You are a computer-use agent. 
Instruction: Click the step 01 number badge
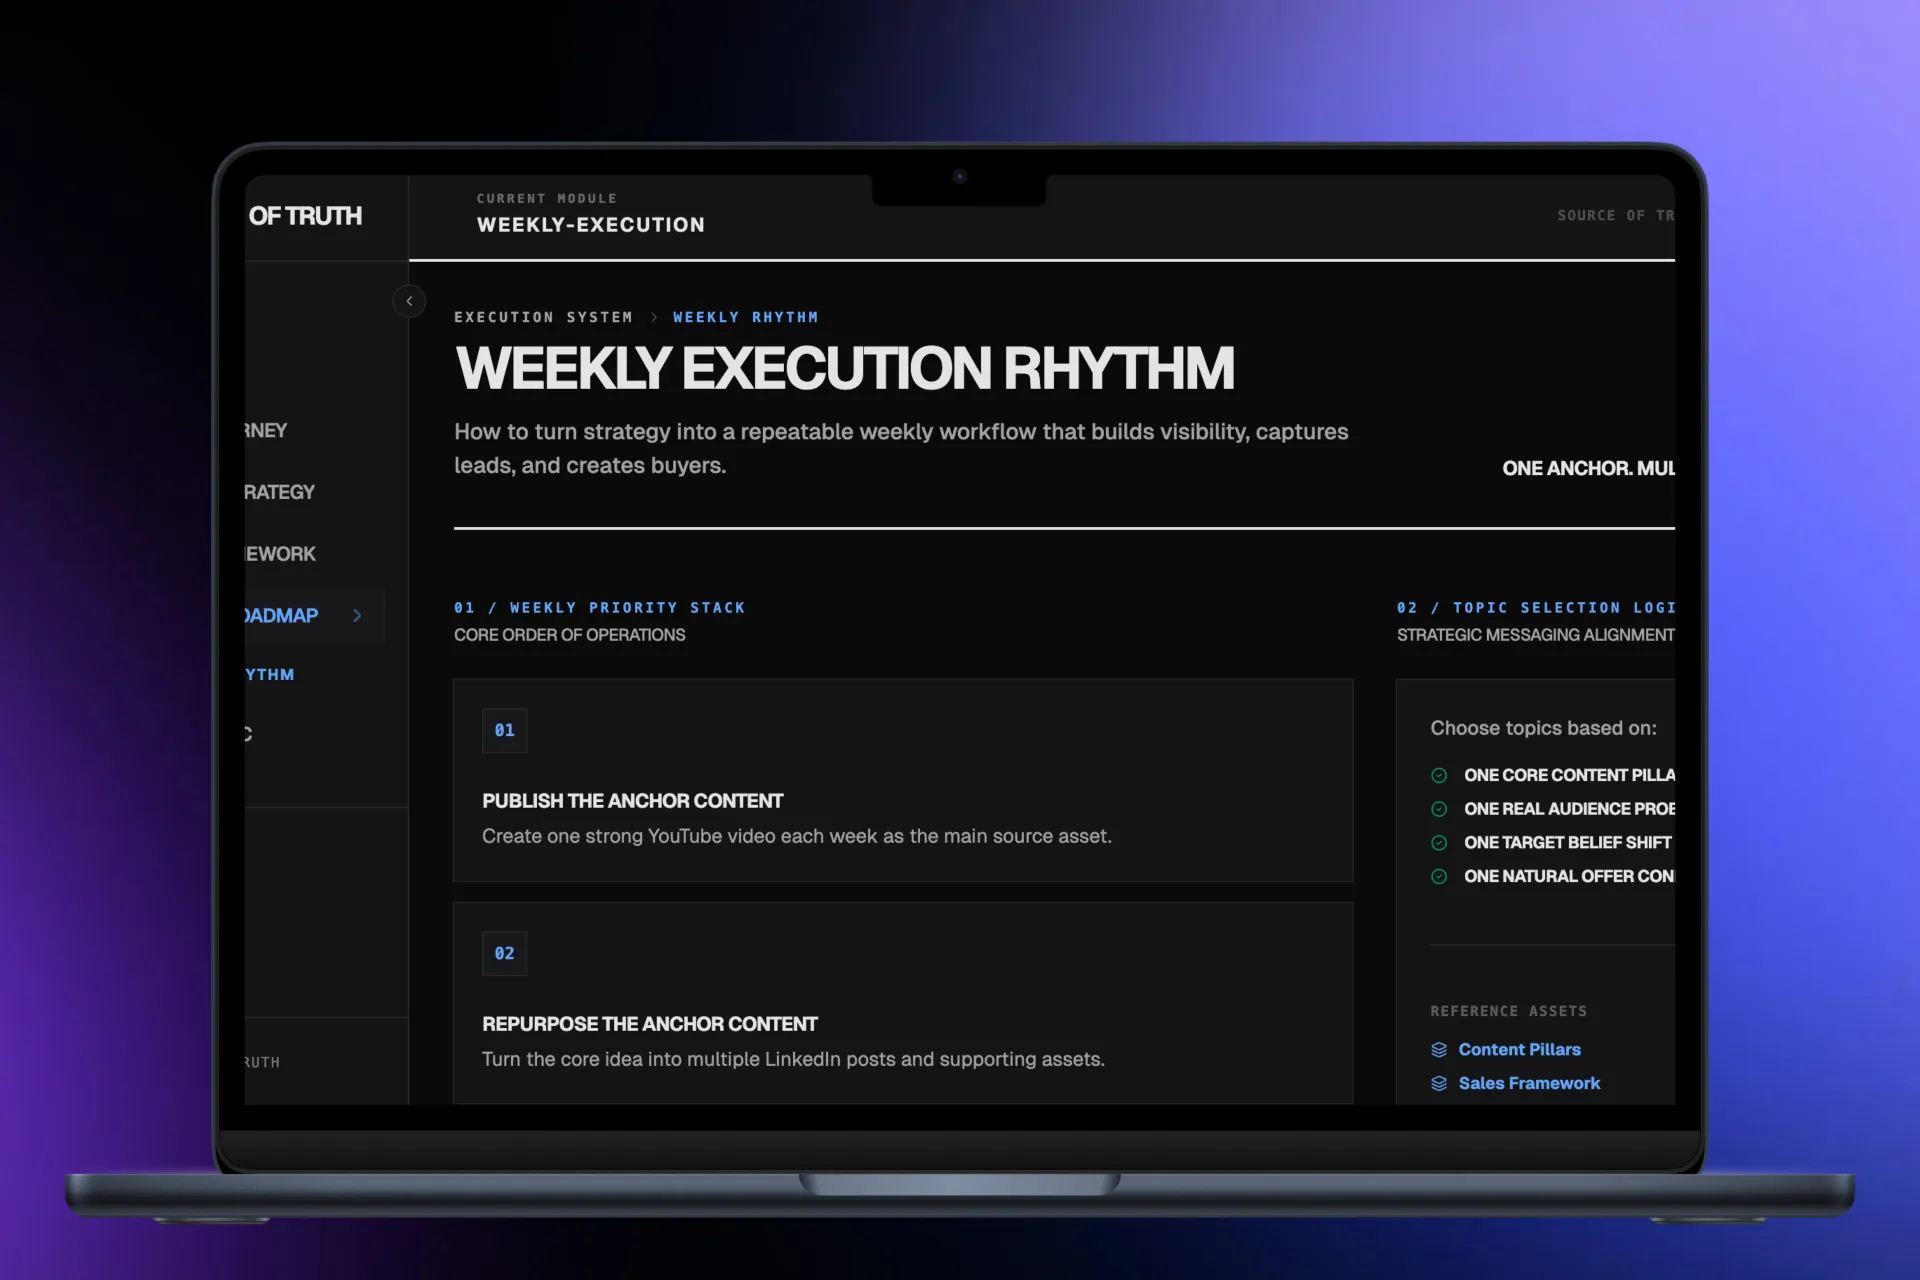click(x=504, y=730)
